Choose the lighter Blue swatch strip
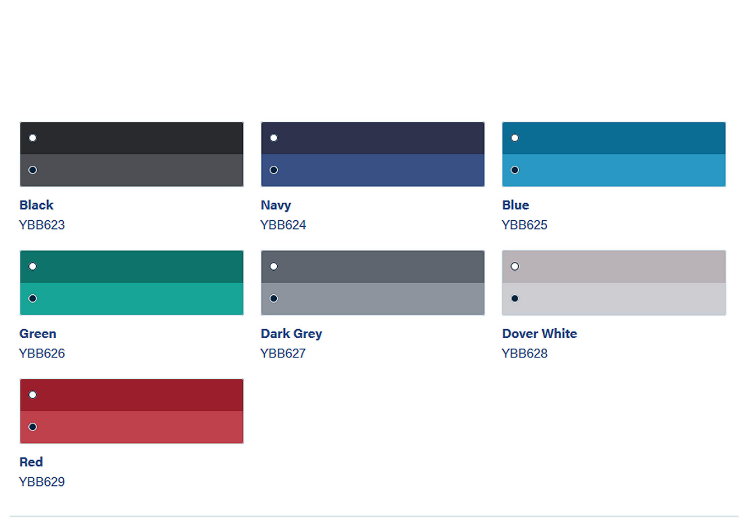Viewport: 747px width, 520px height. click(613, 170)
